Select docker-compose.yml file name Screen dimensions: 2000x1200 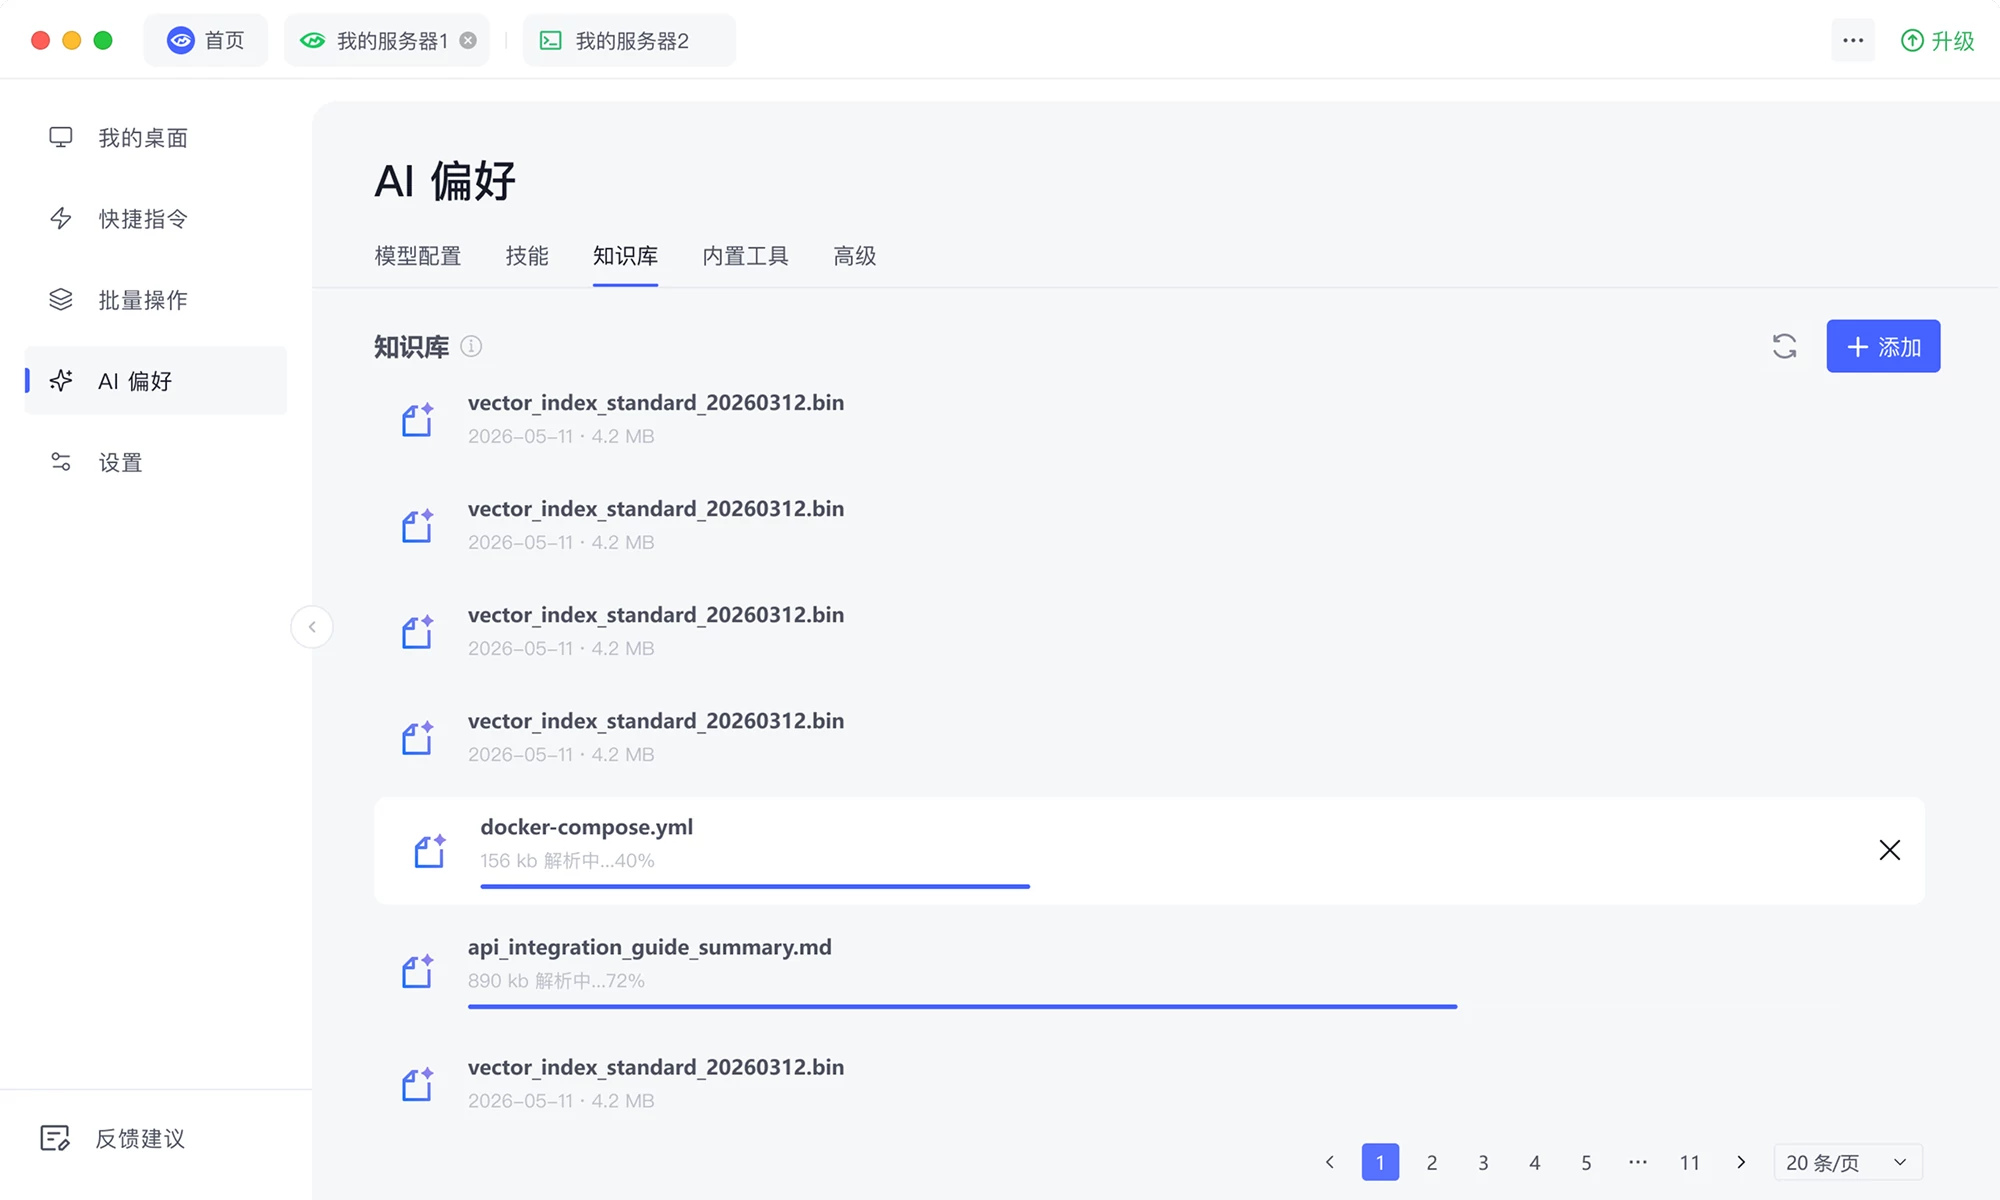pos(586,827)
